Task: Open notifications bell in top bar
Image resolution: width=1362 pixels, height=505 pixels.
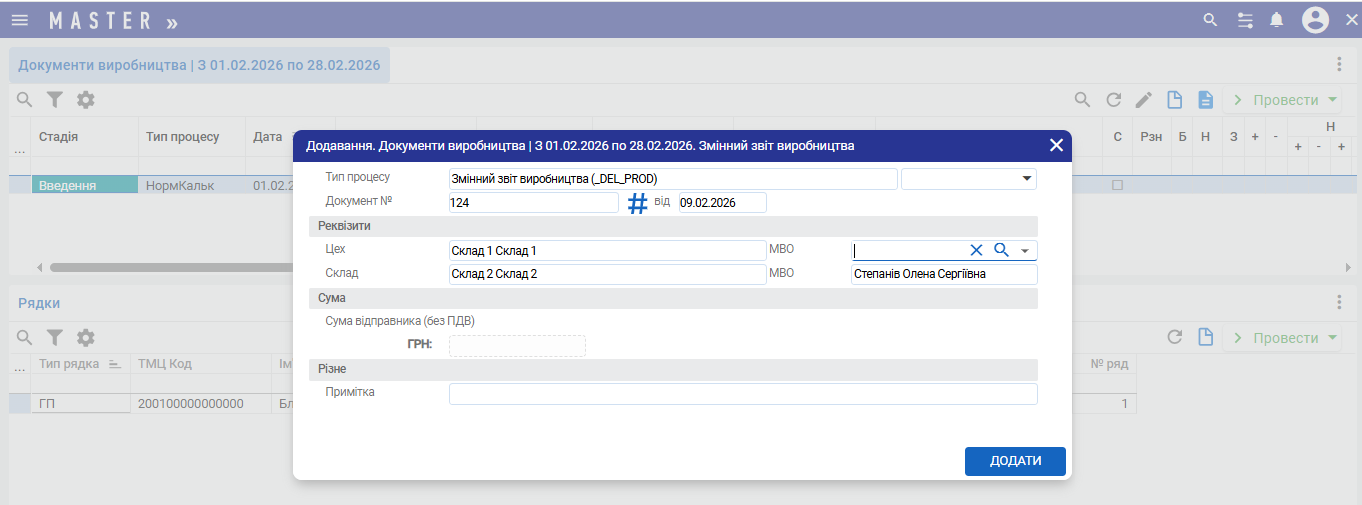Action: 1276,20
